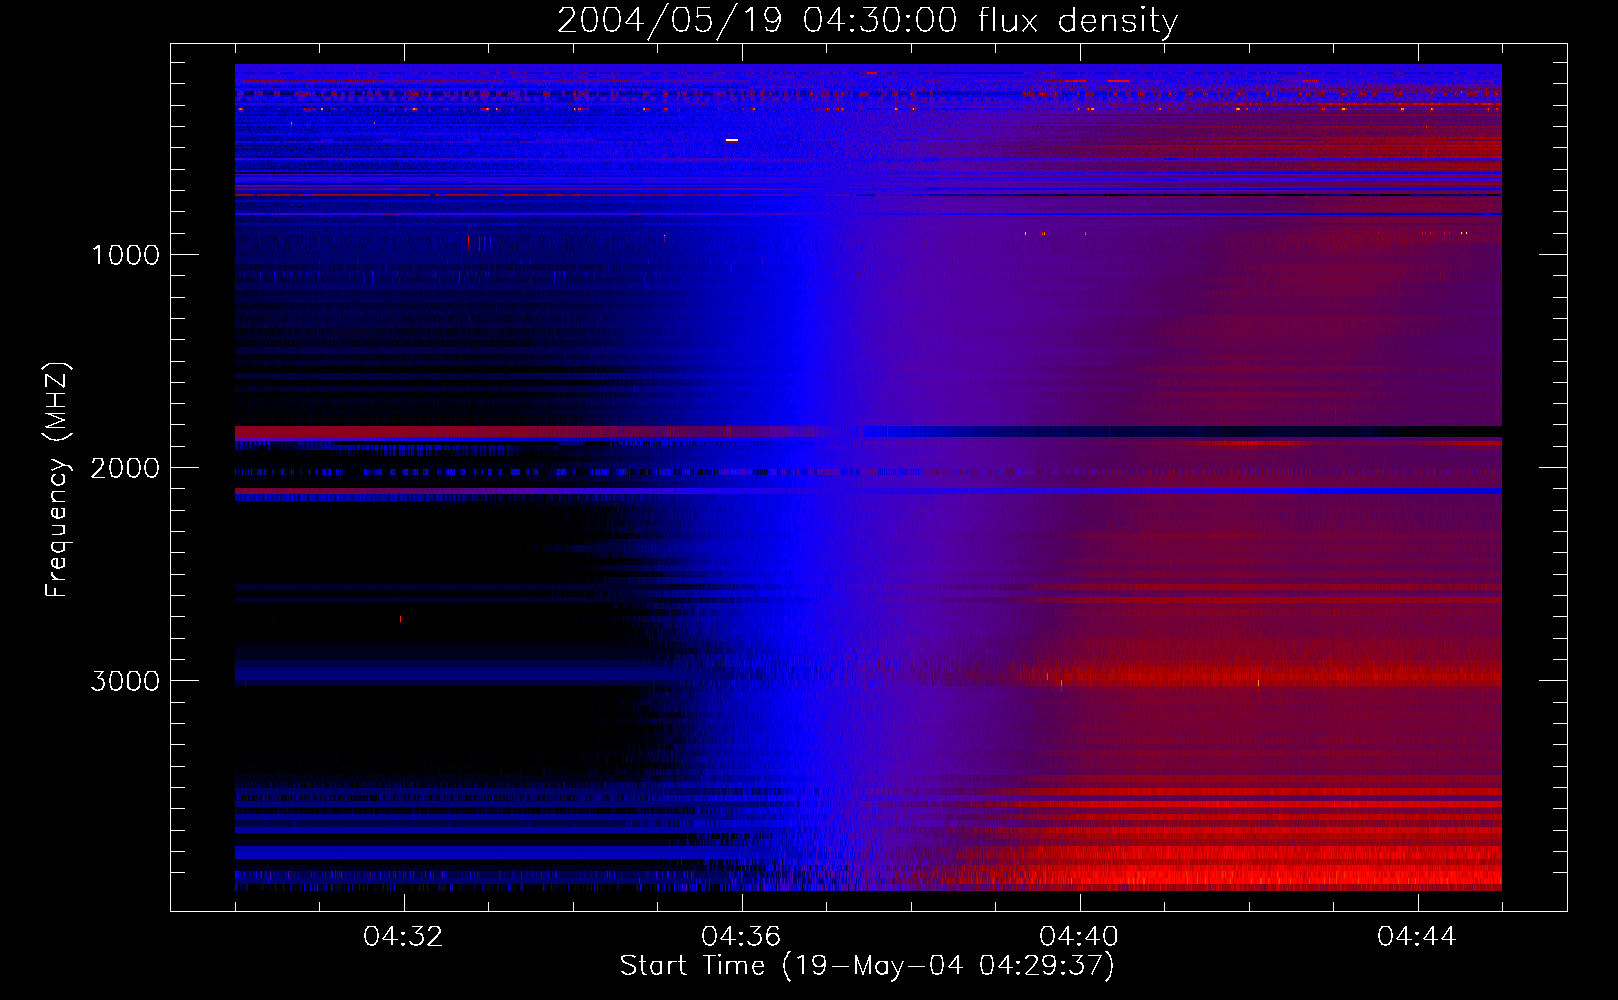Select the 2000 frequency tick label

click(125, 468)
